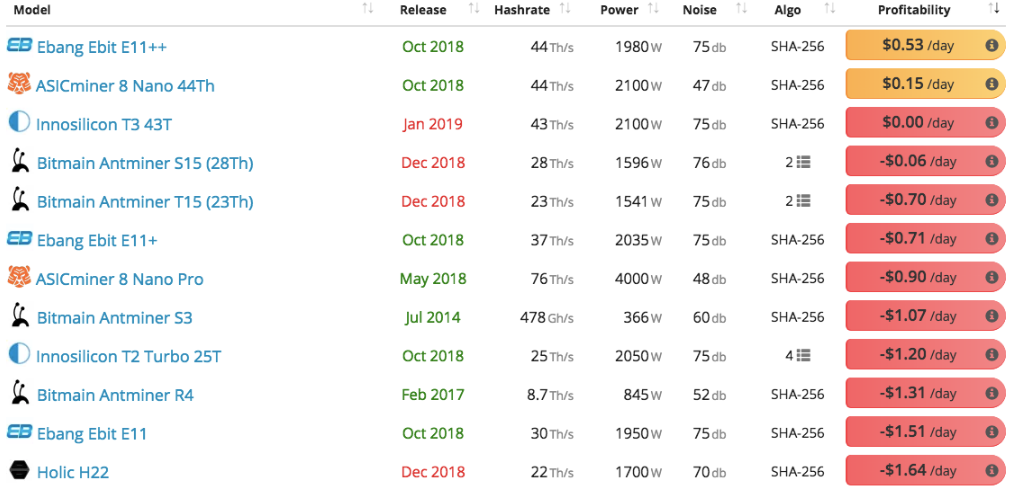1012x487 pixels.
Task: Open the info icon on the $0.53/day profitability
Action: click(992, 46)
